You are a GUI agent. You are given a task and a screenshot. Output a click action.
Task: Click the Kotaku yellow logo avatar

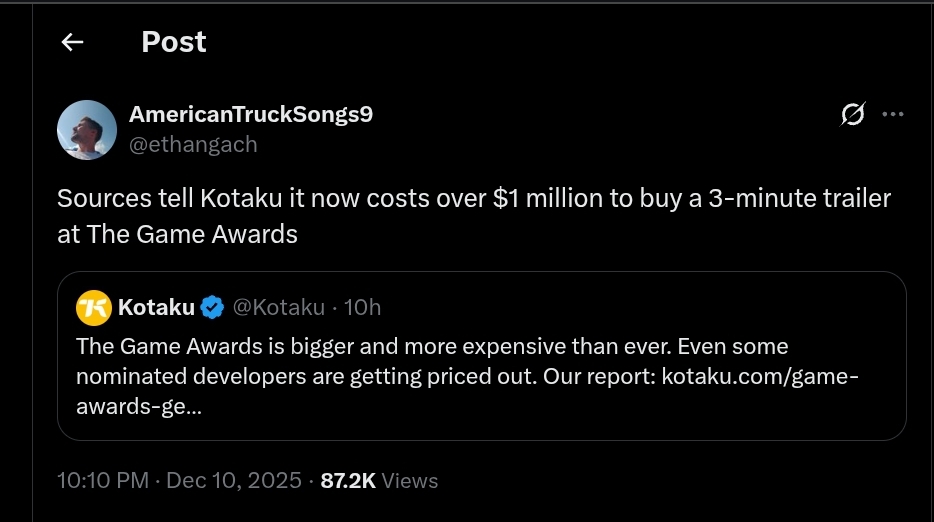point(94,307)
